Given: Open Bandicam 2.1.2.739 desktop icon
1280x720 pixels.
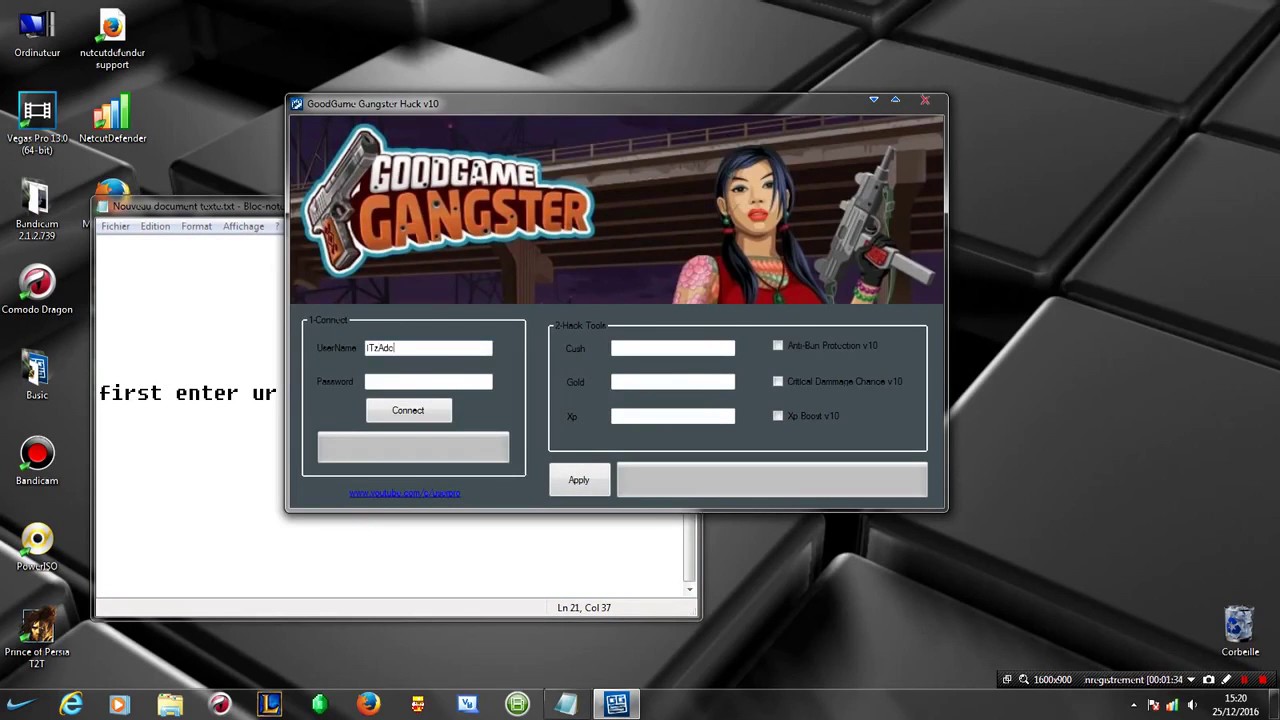Looking at the screenshot, I should tap(37, 210).
